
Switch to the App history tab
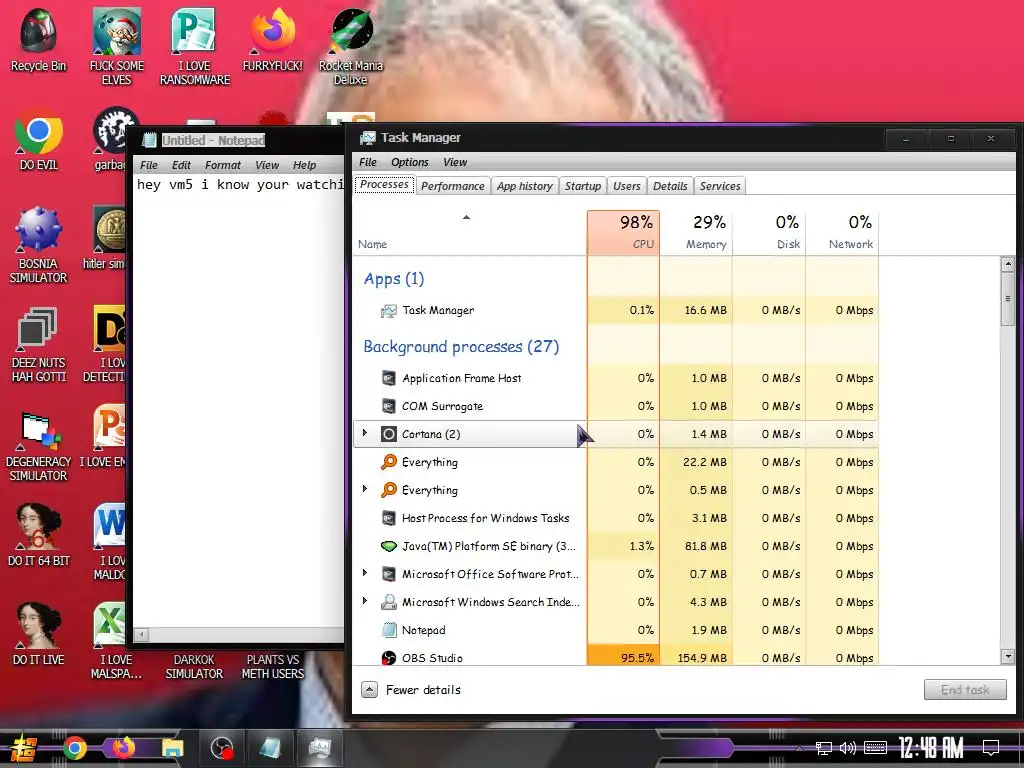tap(524, 186)
